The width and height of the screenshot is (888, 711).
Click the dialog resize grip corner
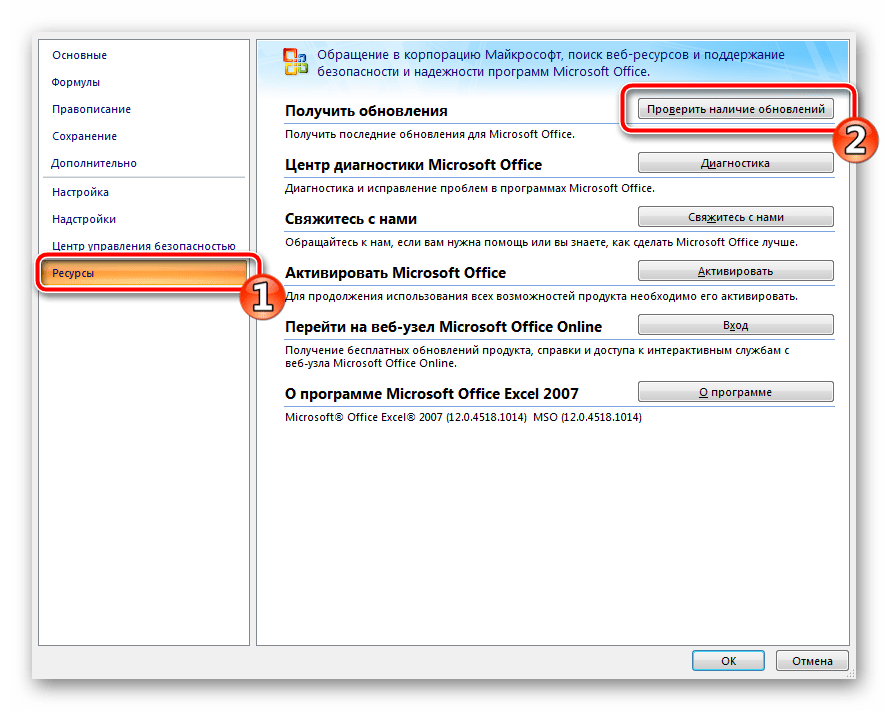coord(851,674)
